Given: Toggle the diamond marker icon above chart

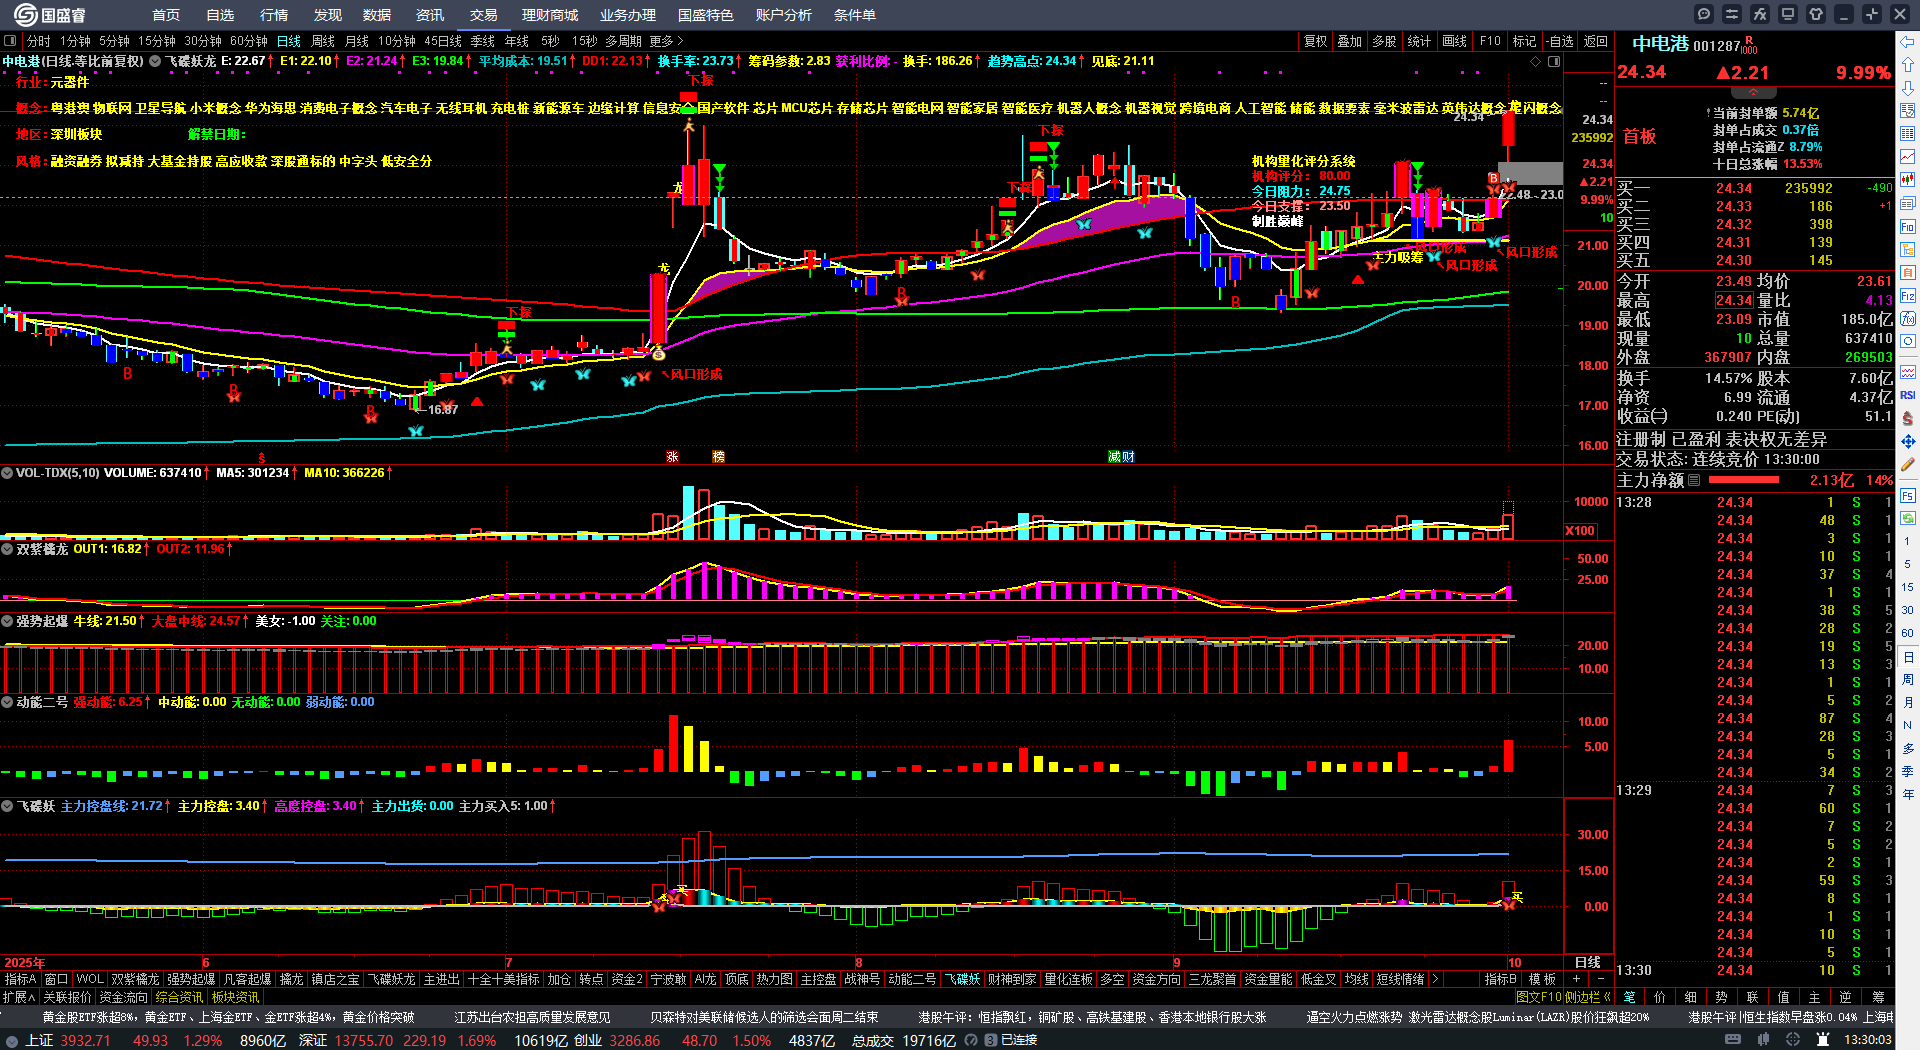Looking at the screenshot, I should 1536,61.
